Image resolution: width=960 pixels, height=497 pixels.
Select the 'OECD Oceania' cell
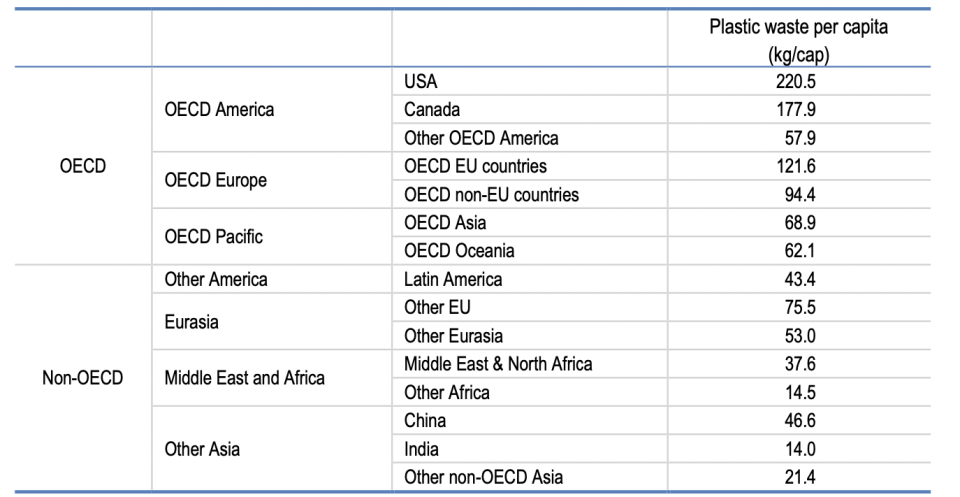(459, 251)
